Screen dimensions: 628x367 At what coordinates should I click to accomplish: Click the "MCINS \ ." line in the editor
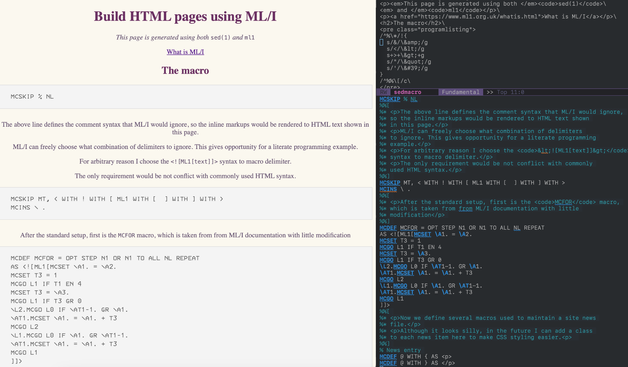tap(395, 189)
